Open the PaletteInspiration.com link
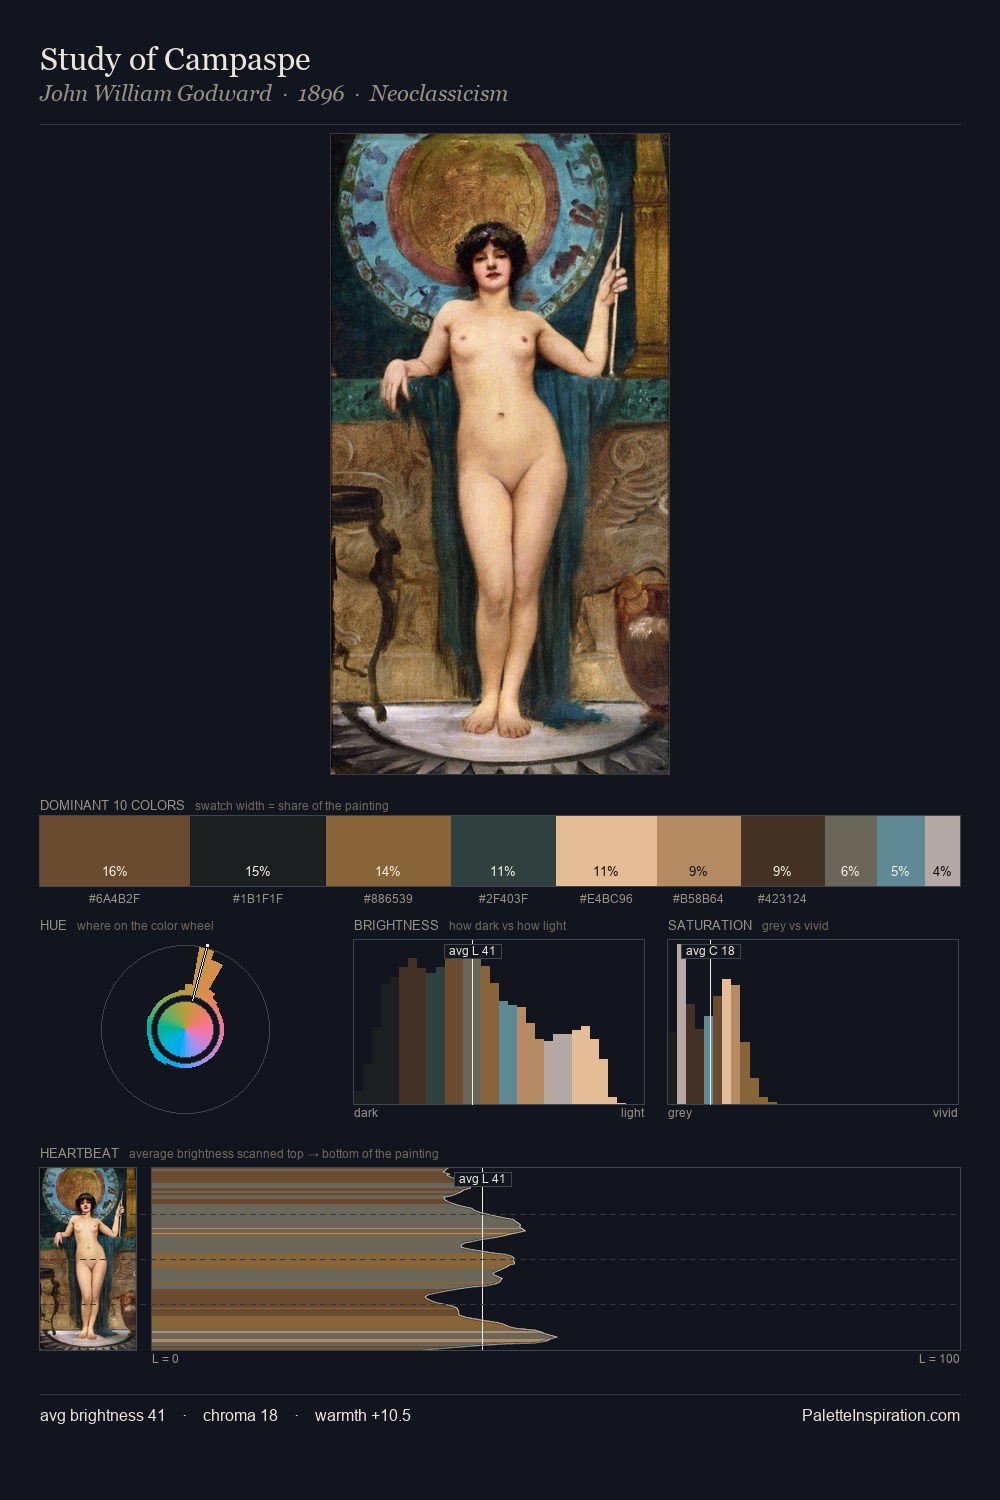Screen dimensions: 1000x1500 click(881, 1415)
